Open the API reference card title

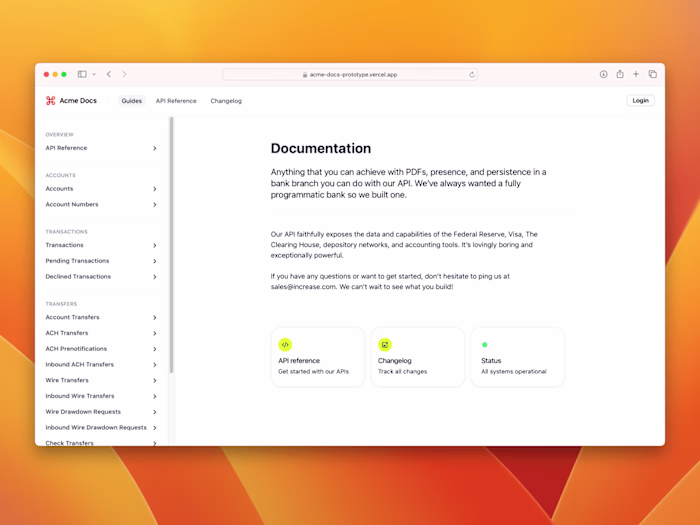(299, 361)
